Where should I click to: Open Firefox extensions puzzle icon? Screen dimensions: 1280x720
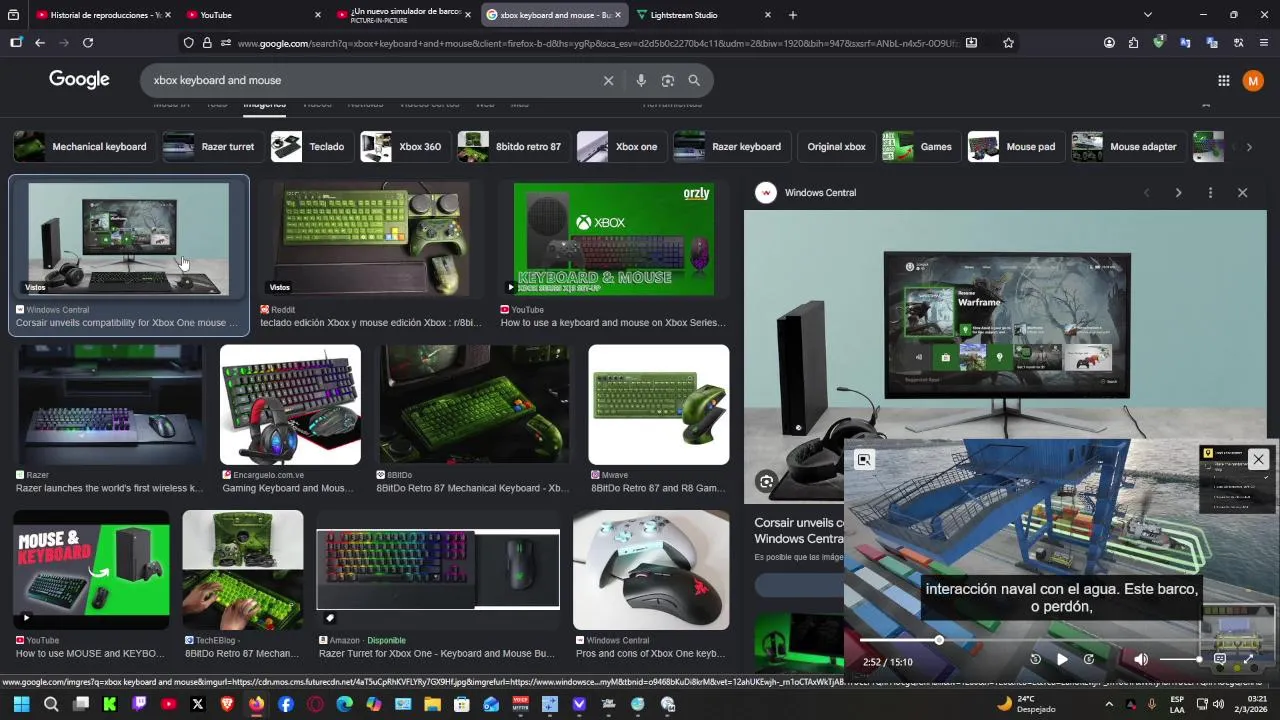pyautogui.click(x=1133, y=43)
